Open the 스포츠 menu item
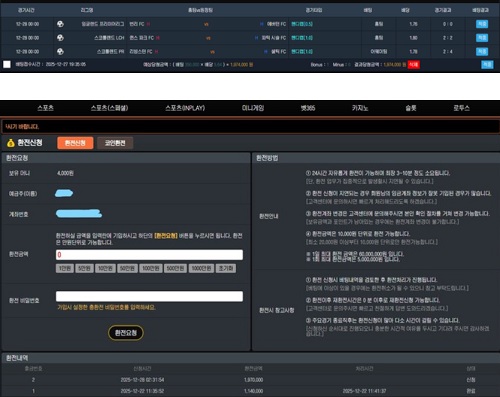The height and width of the screenshot is (397, 500). pos(46,108)
